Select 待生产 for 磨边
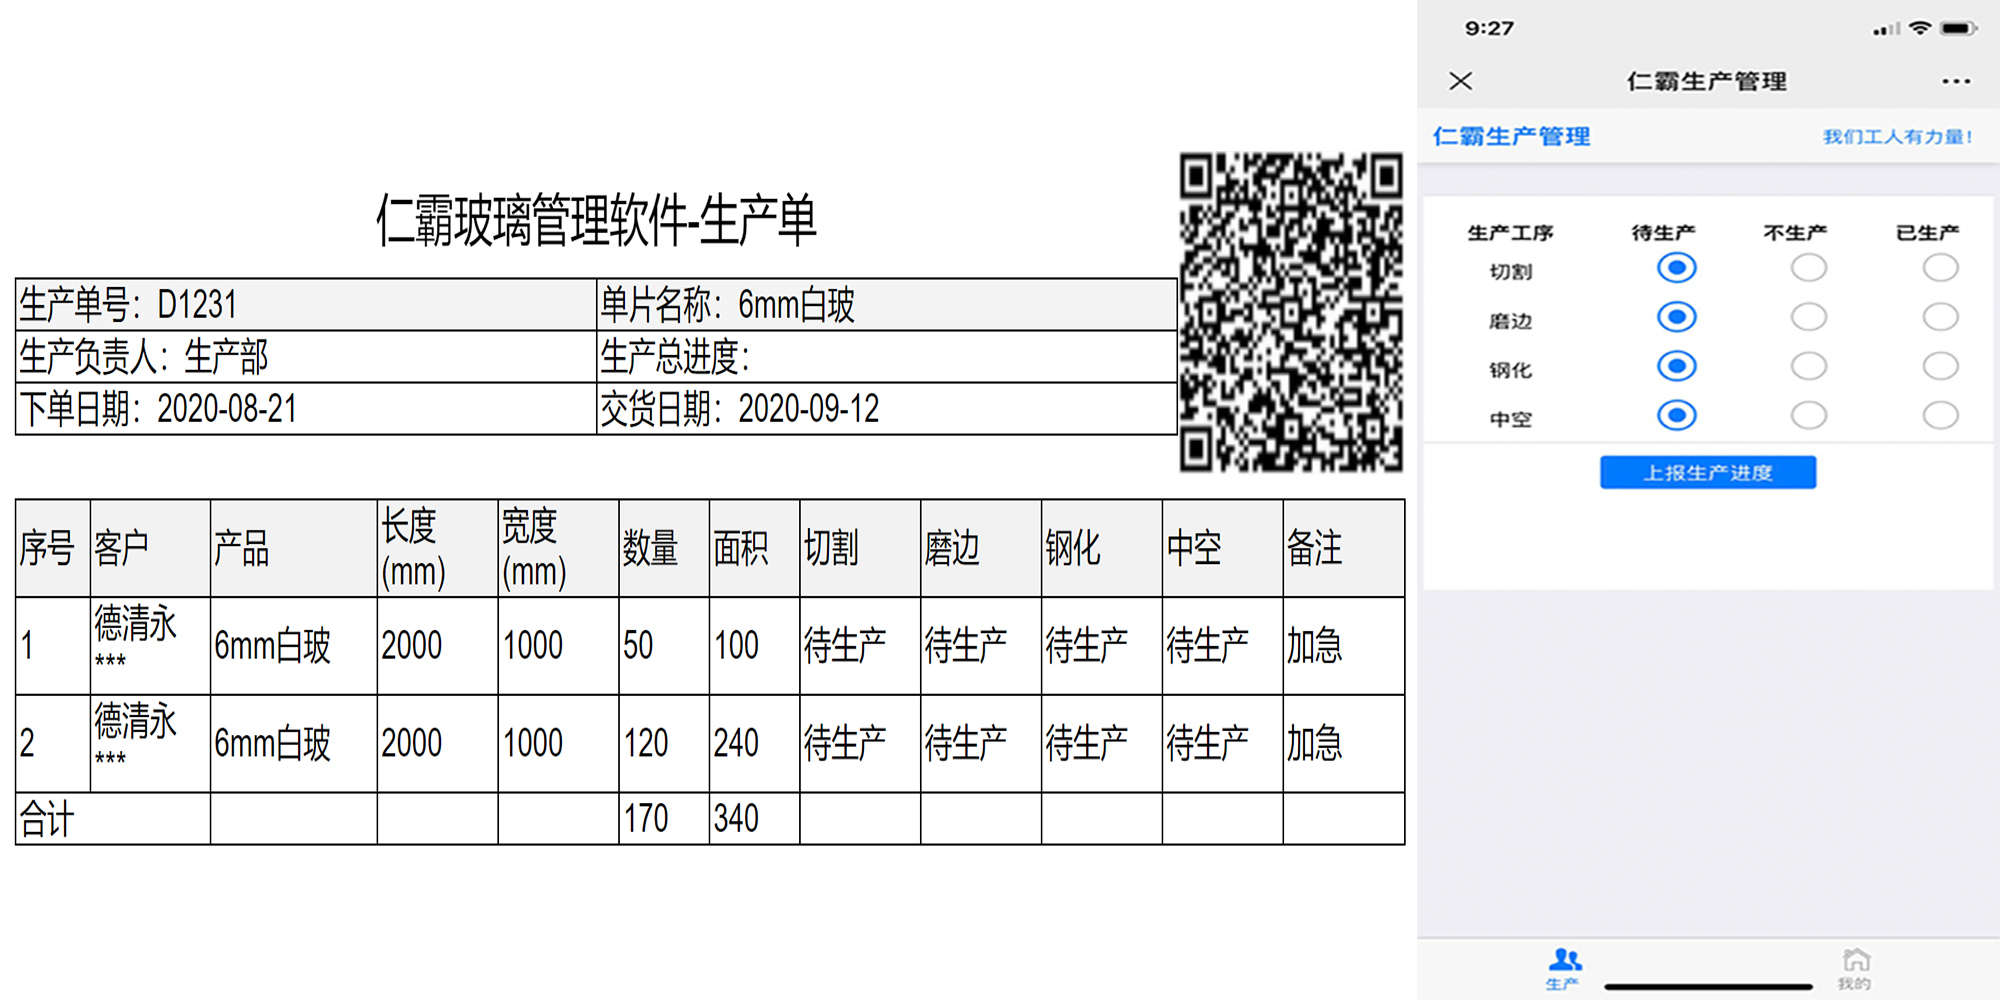Image resolution: width=2000 pixels, height=1000 pixels. click(1677, 317)
